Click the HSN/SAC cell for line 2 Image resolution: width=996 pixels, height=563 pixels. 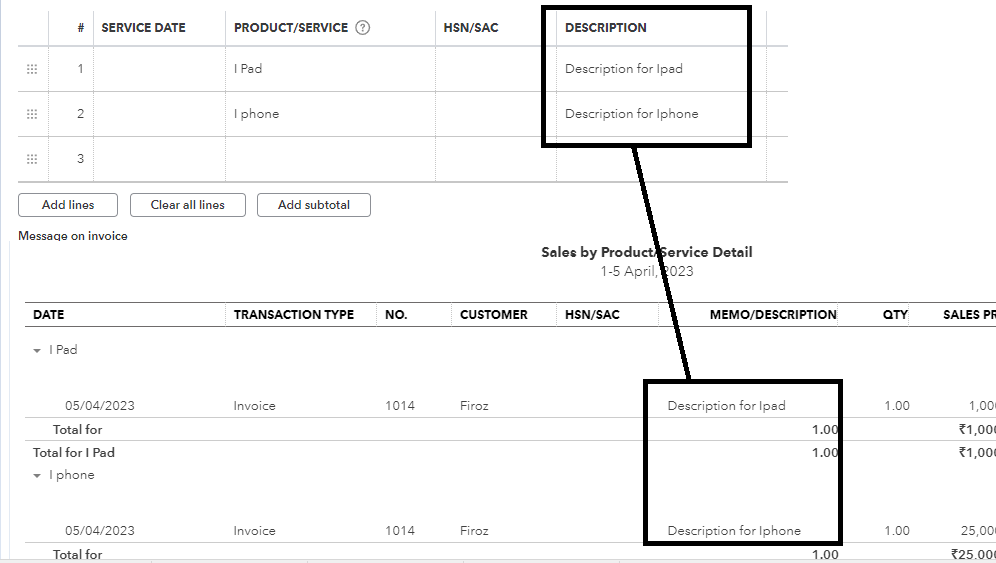(x=495, y=114)
